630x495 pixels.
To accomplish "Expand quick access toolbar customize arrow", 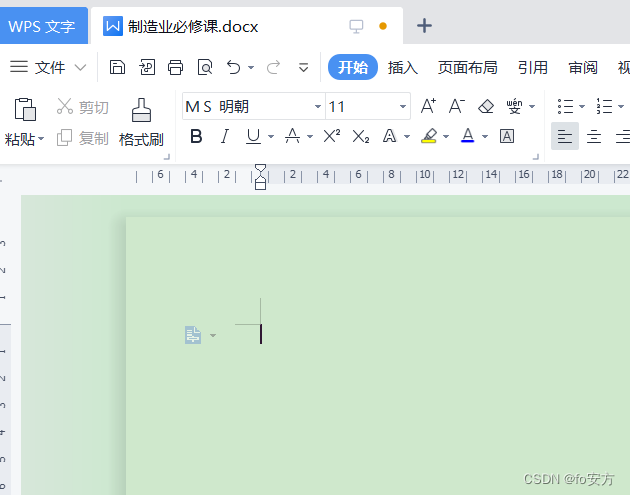I will tap(303, 68).
